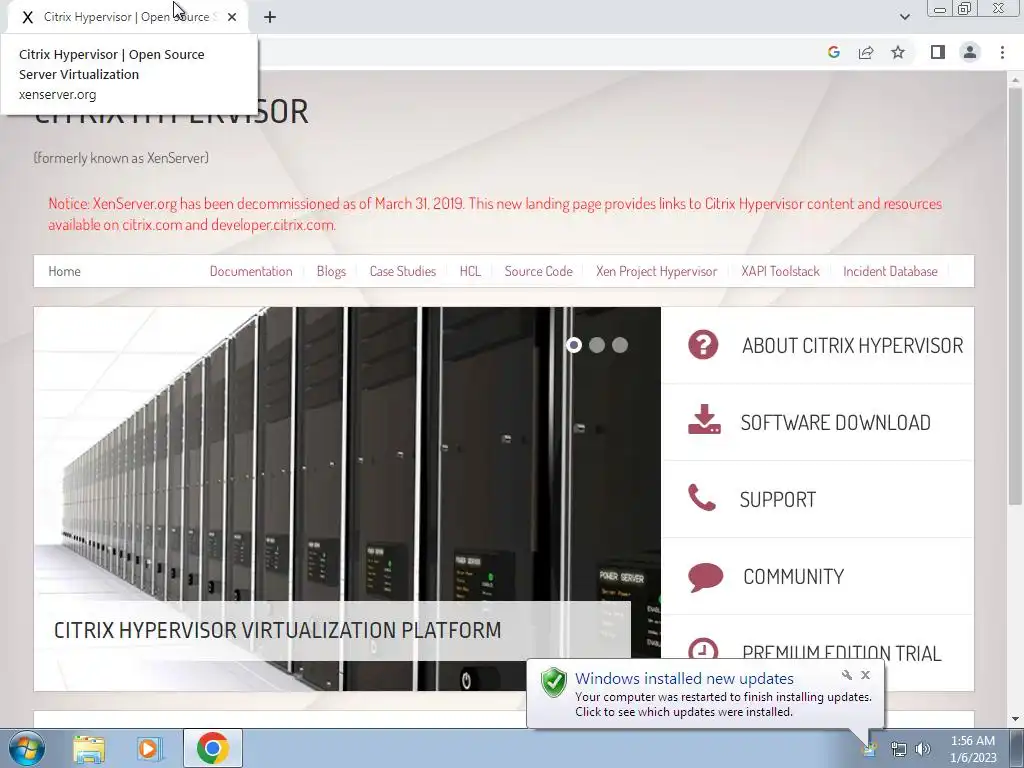Click scrollbar down arrow
The image size is (1024, 768).
click(x=1014, y=719)
